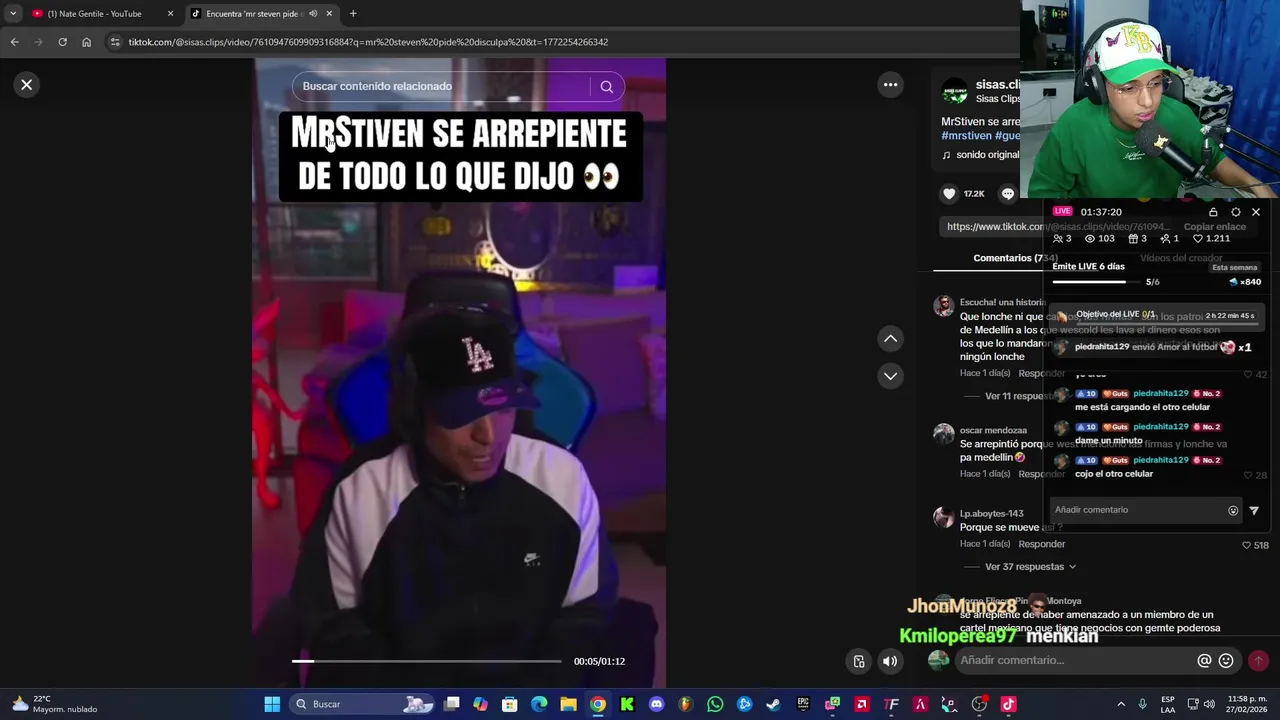The image size is (1280, 720).
Task: Open the browser home page
Action: 86,42
